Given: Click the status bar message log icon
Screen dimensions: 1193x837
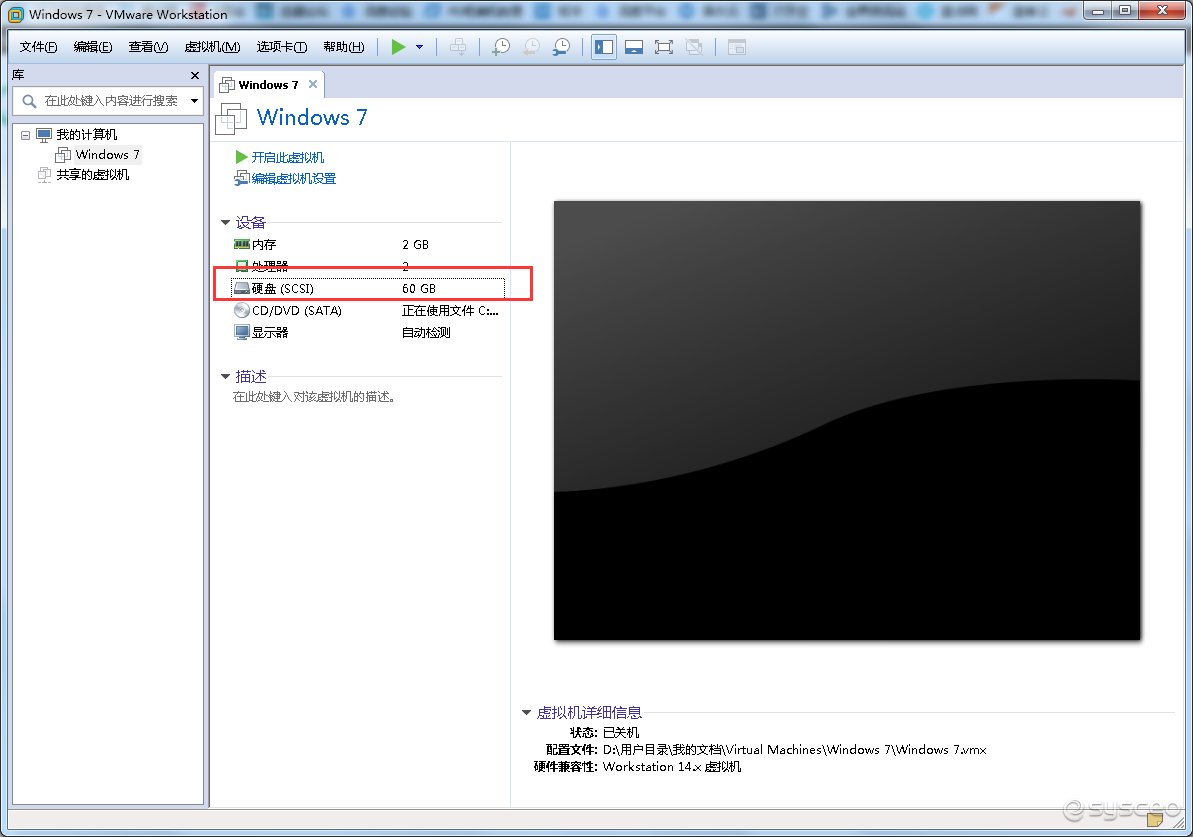Looking at the screenshot, I should [x=1155, y=819].
